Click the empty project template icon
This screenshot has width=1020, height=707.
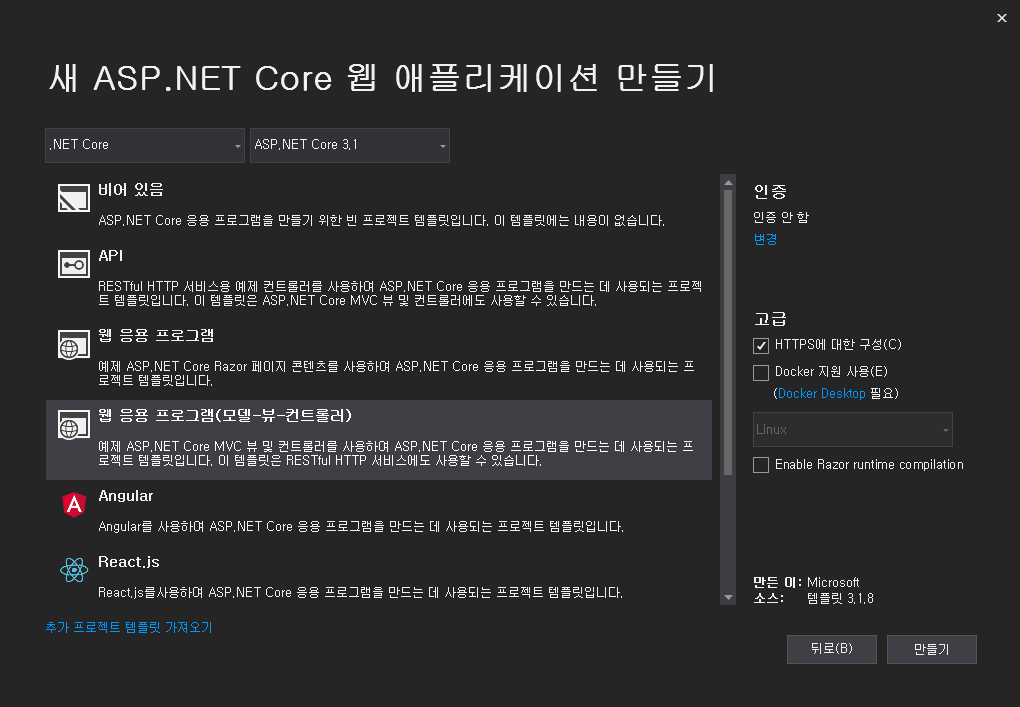click(74, 198)
